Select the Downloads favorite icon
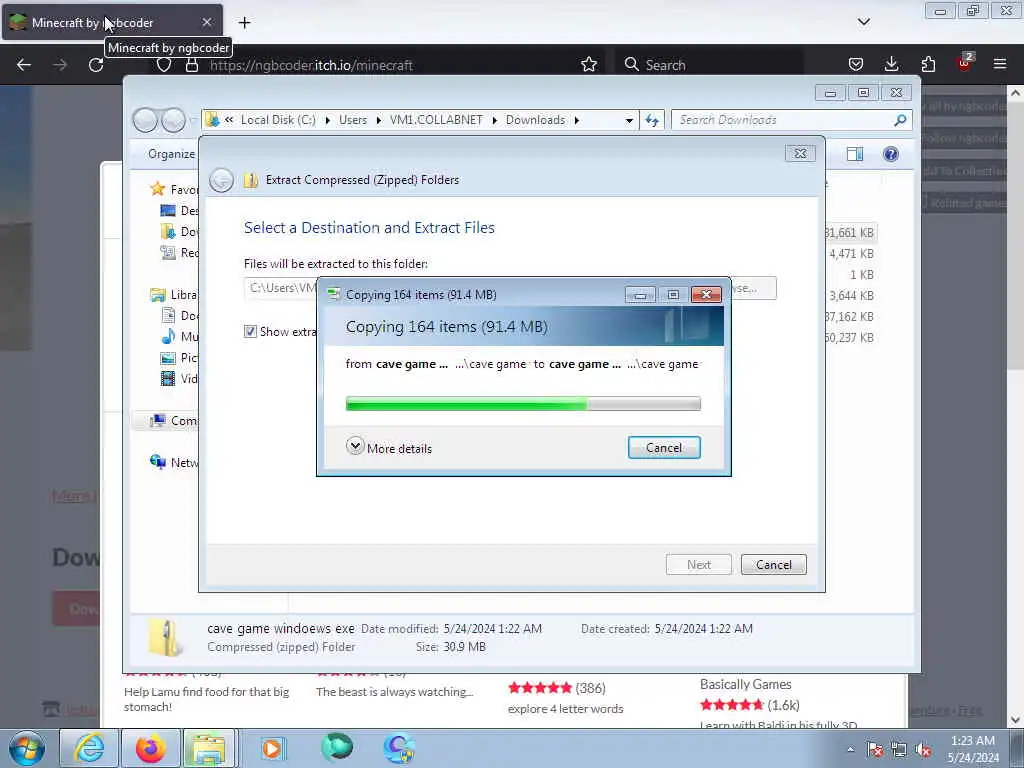This screenshot has height=768, width=1024. [x=168, y=231]
